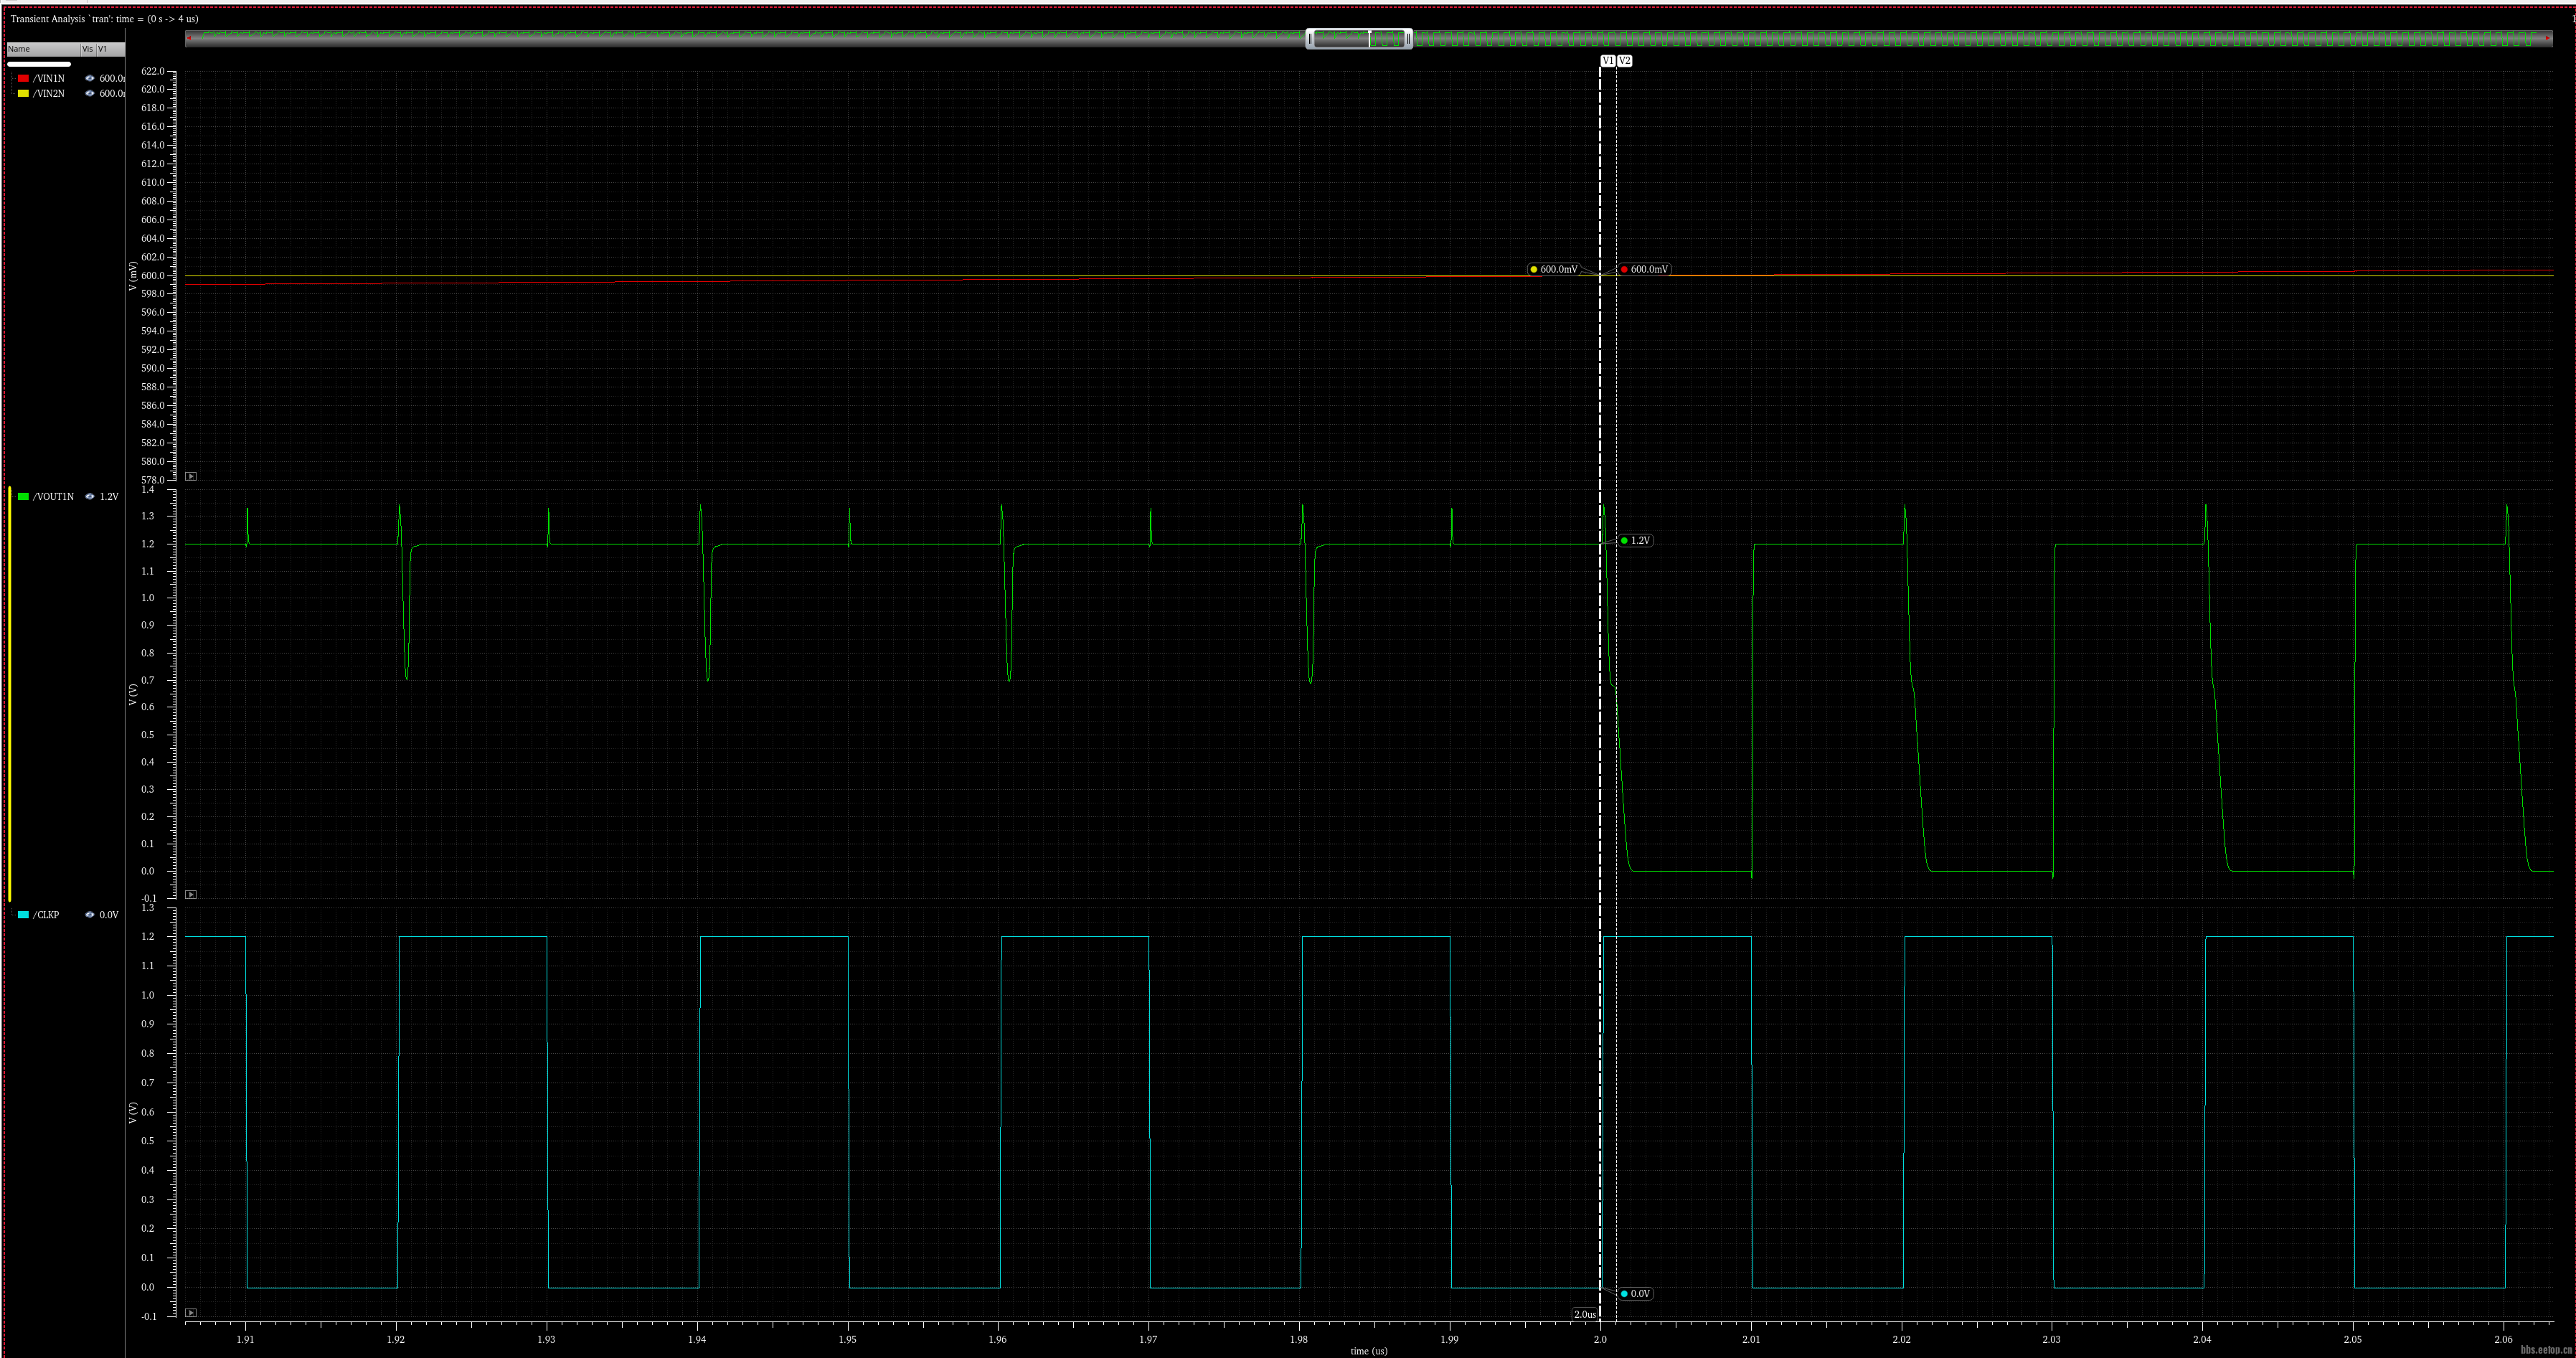The height and width of the screenshot is (1358, 2576).
Task: Click the cyan 0.0V marker label
Action: tap(1636, 1293)
